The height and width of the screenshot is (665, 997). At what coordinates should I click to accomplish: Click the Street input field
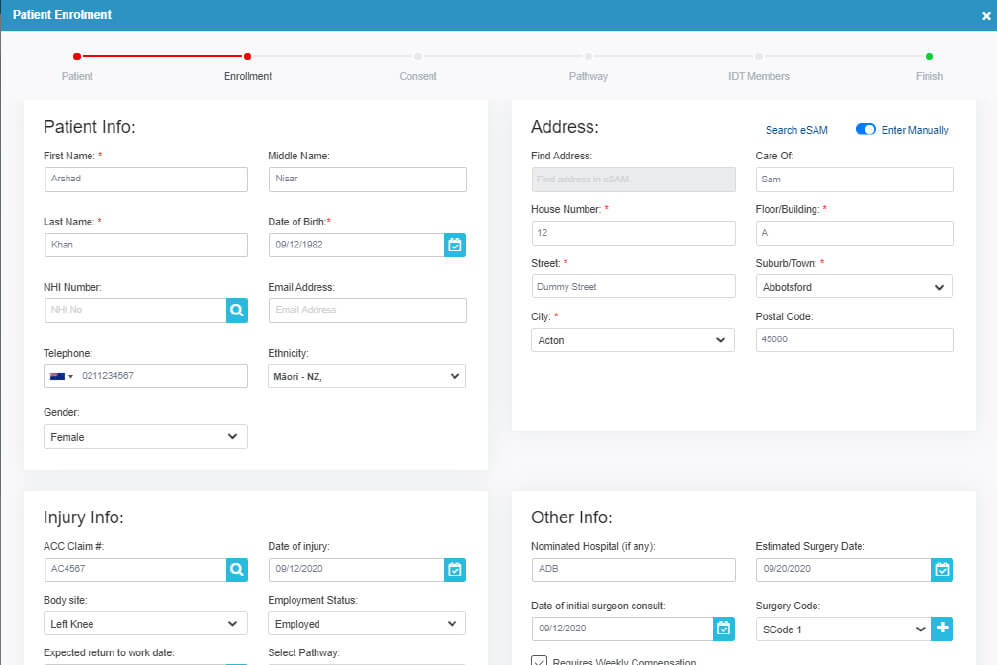(633, 287)
